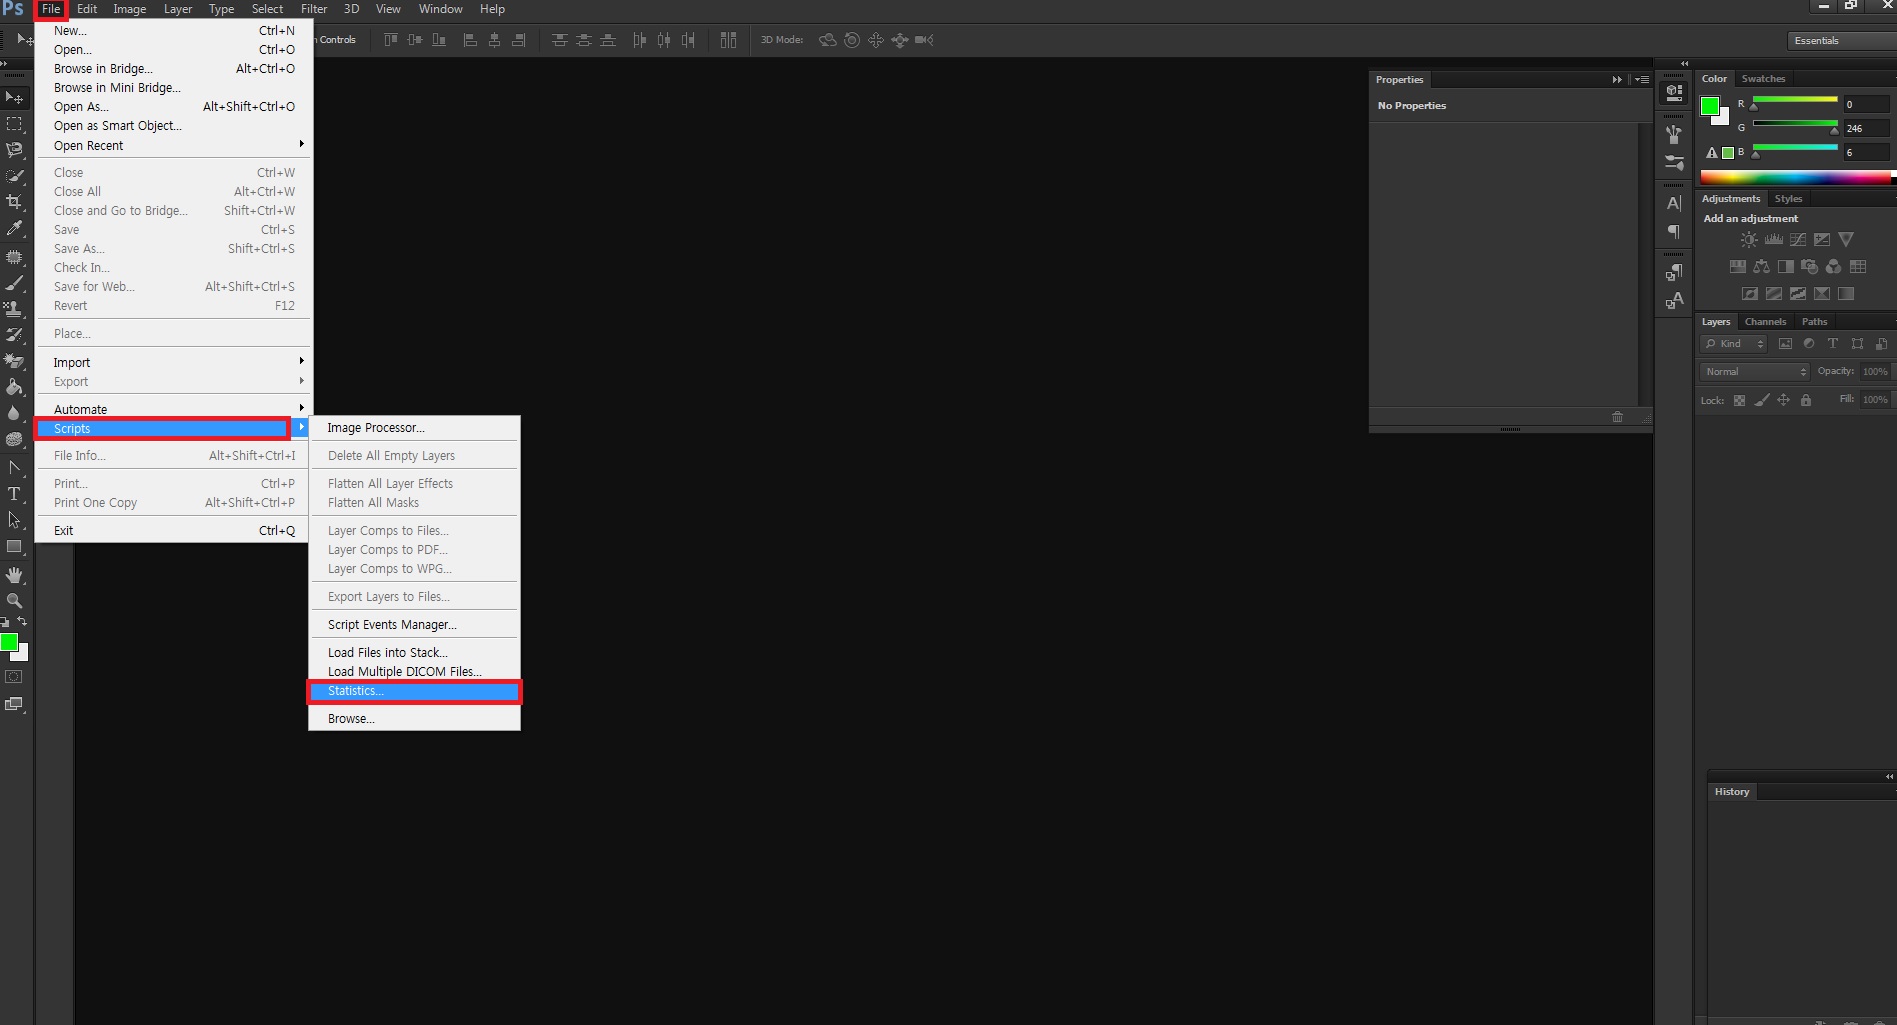
Task: Select the Clone Stamp tool
Action: 14,309
